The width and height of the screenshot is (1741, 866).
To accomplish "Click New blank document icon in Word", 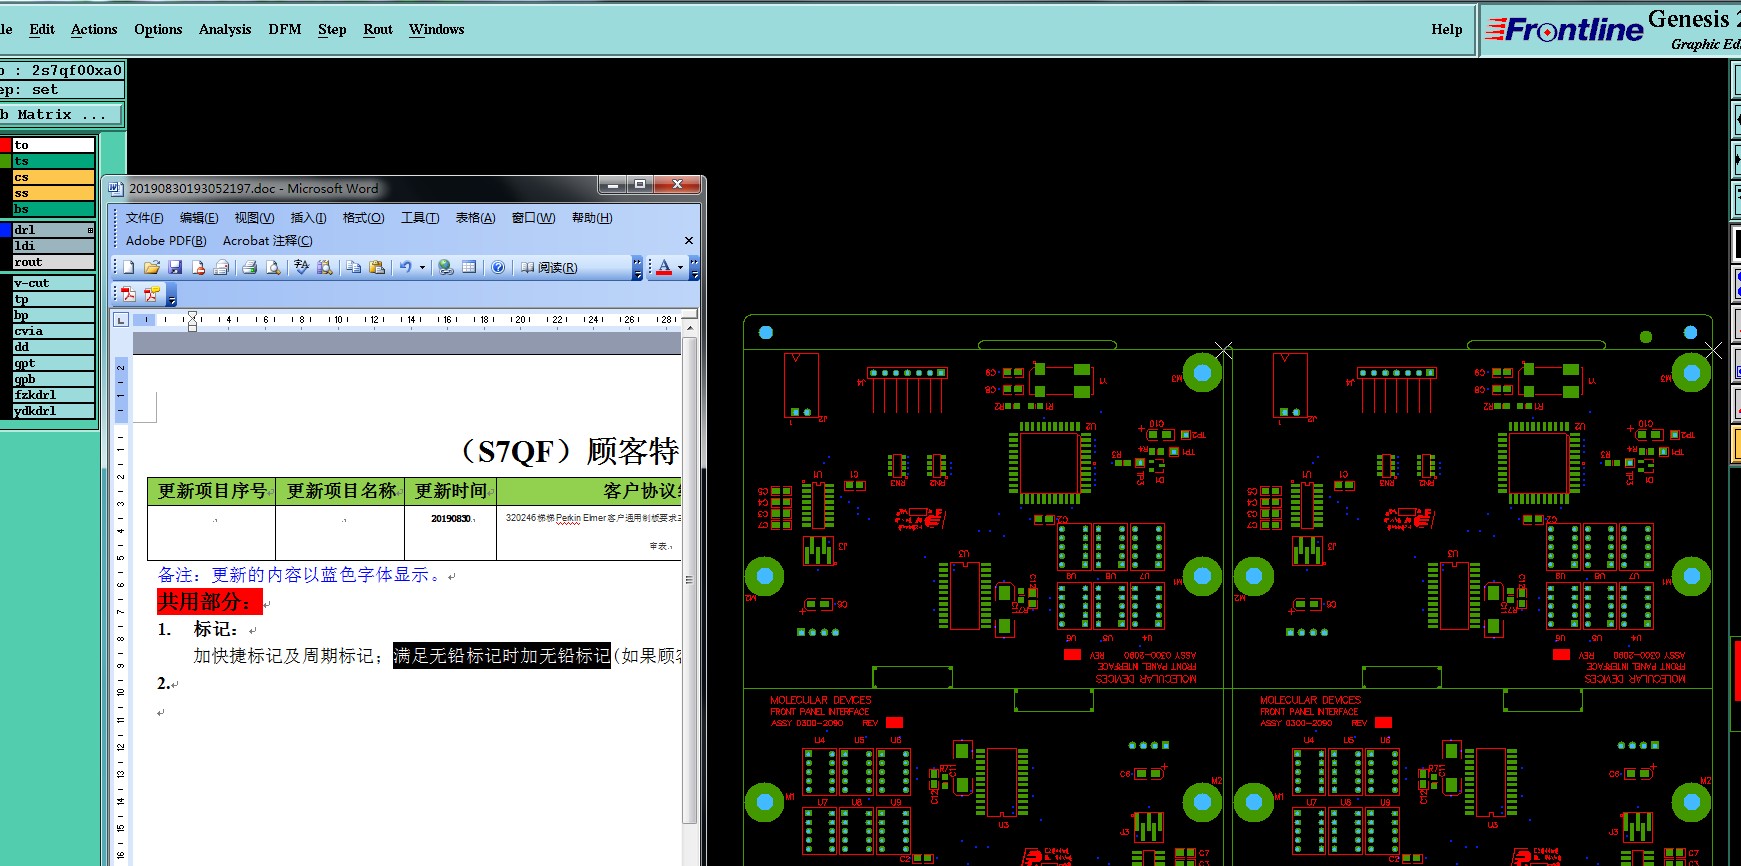I will pyautogui.click(x=129, y=267).
